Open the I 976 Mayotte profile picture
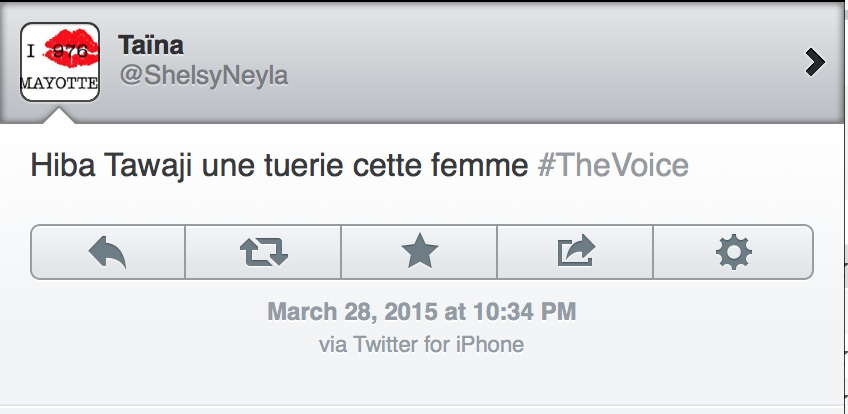The image size is (848, 414). click(x=60, y=62)
